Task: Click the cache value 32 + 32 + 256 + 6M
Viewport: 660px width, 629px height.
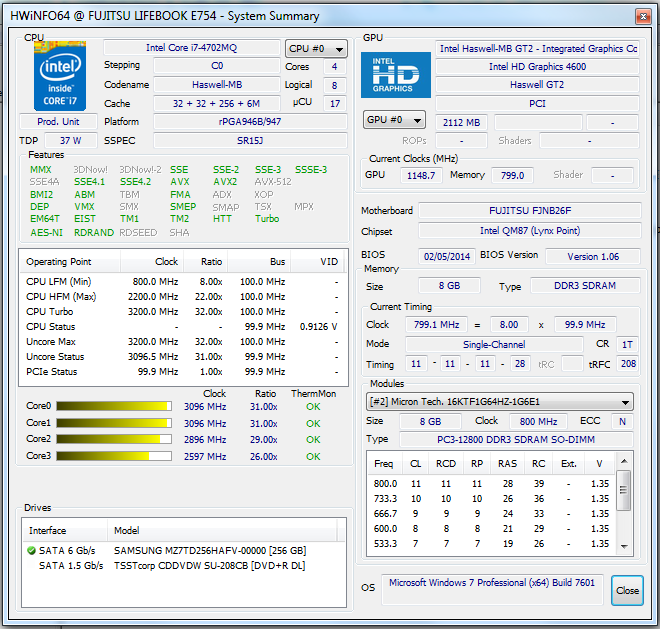Action: point(217,104)
